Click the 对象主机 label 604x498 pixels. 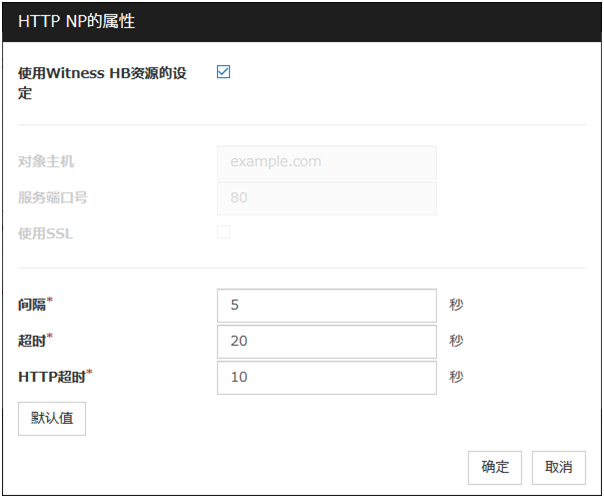click(46, 161)
